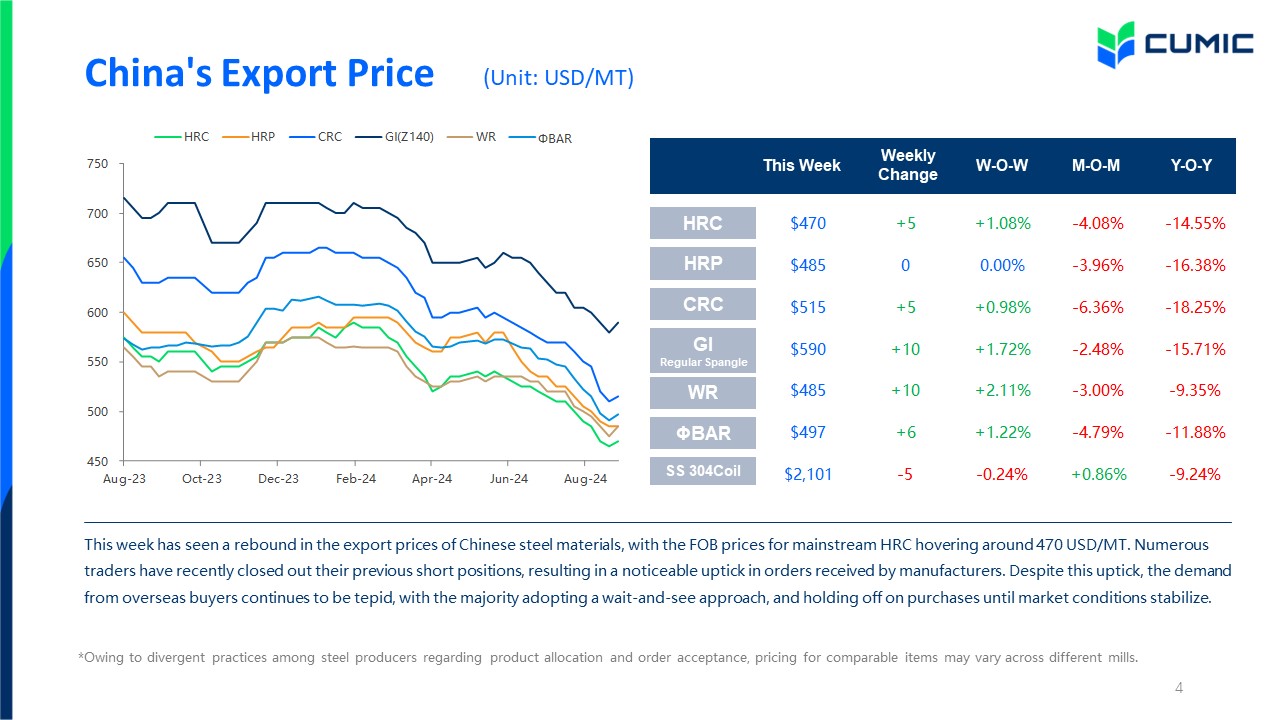1280x720 pixels.
Task: Click page number 4
Action: (1179, 688)
